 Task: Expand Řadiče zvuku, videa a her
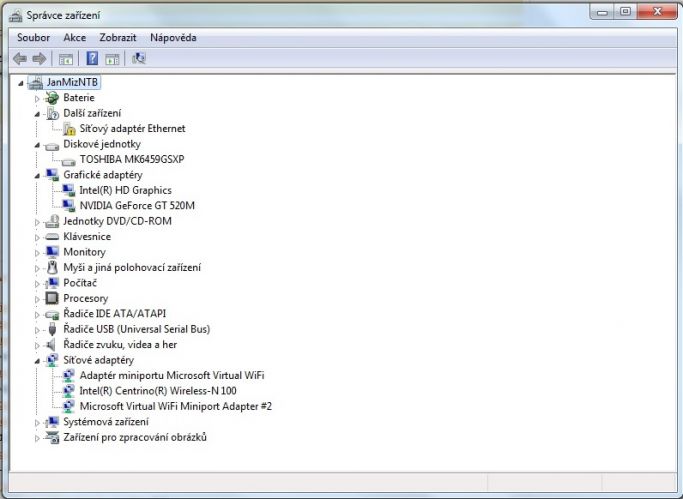pyautogui.click(x=37, y=346)
